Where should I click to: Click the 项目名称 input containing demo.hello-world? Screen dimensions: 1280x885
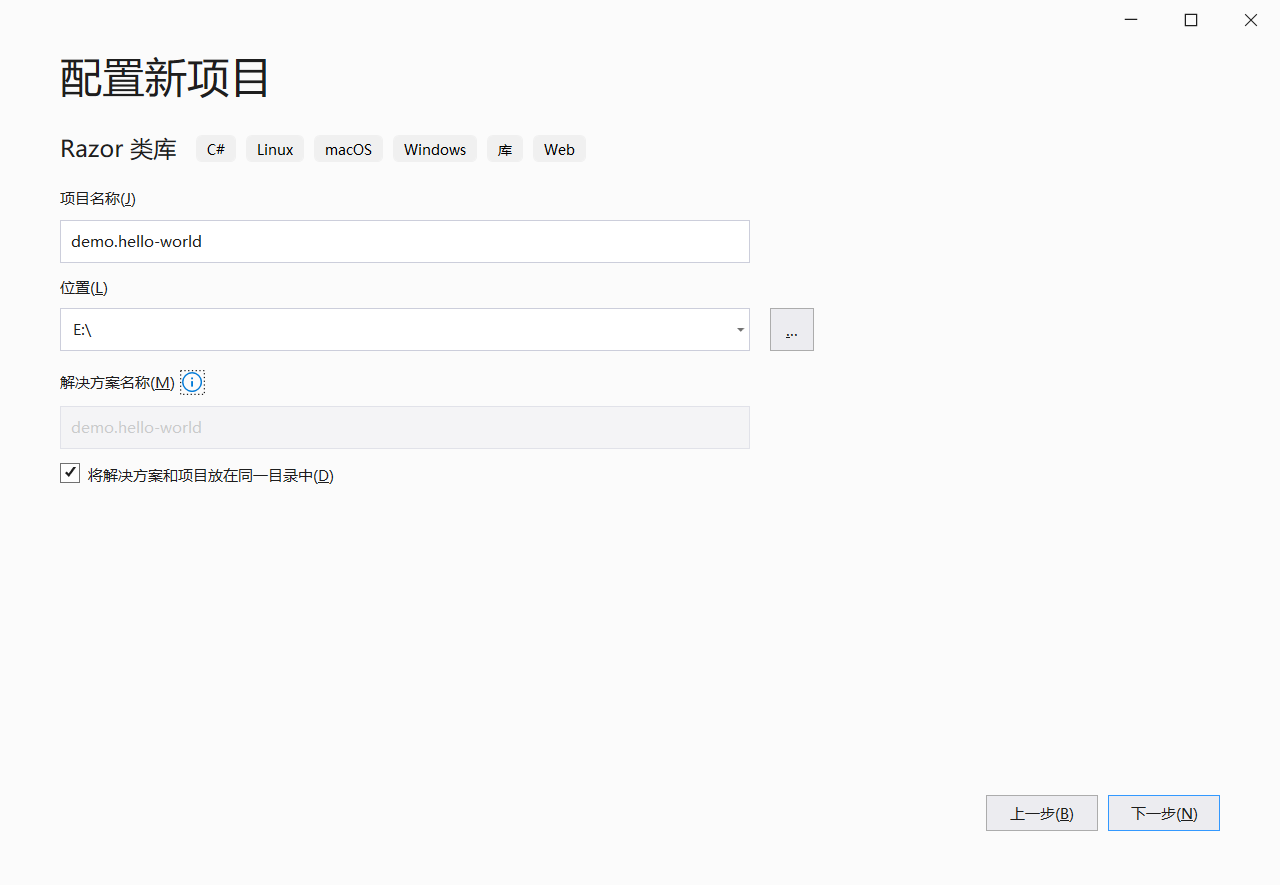(x=404, y=241)
